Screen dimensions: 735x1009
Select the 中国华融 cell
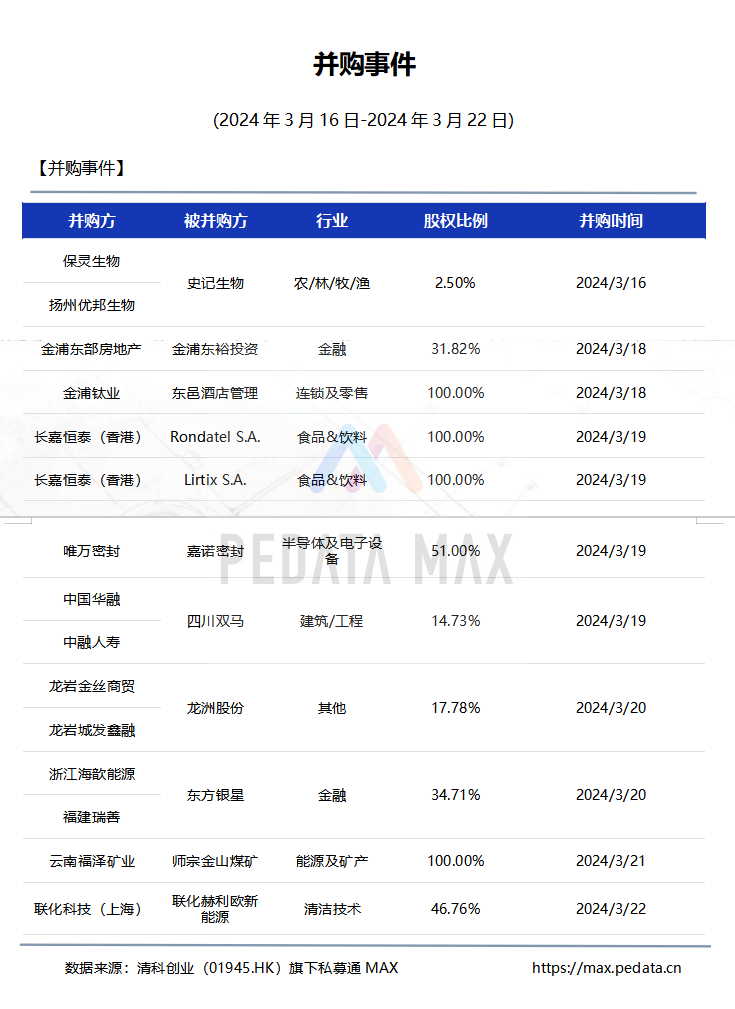[91, 599]
